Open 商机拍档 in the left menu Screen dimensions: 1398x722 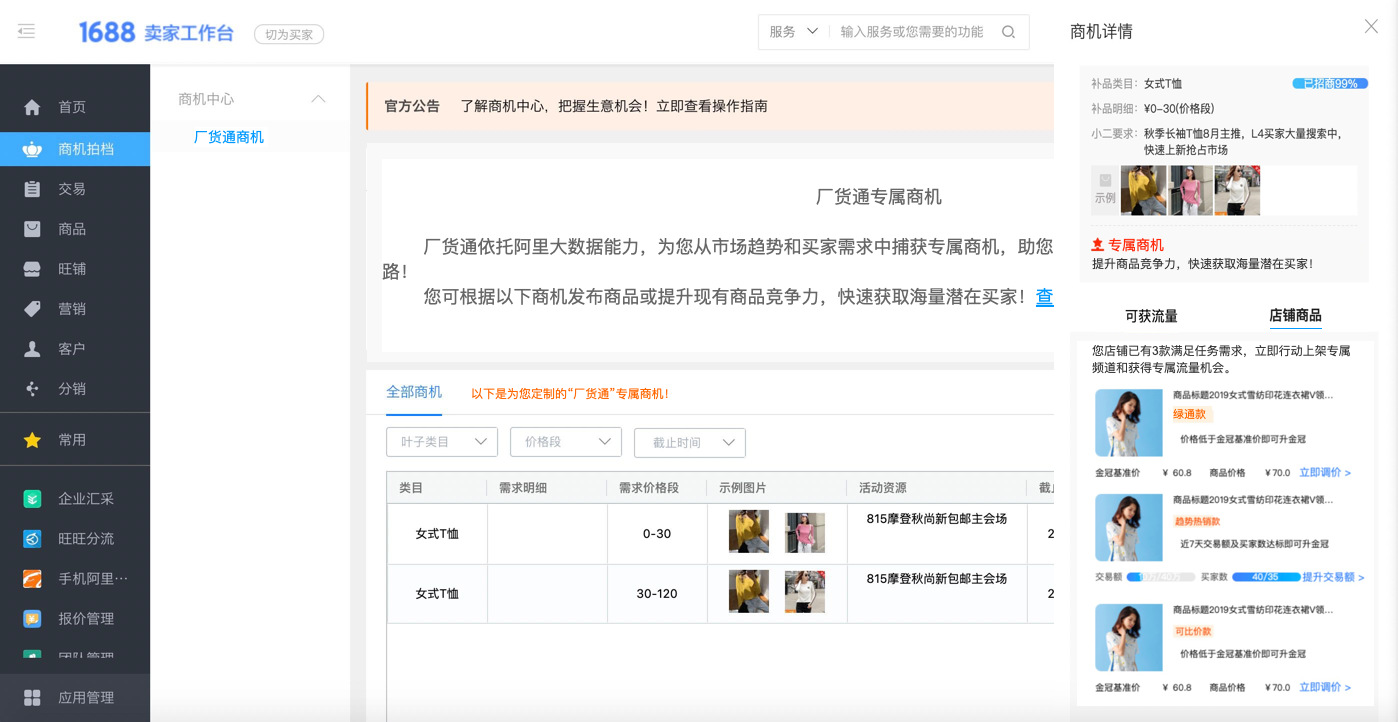(x=75, y=149)
